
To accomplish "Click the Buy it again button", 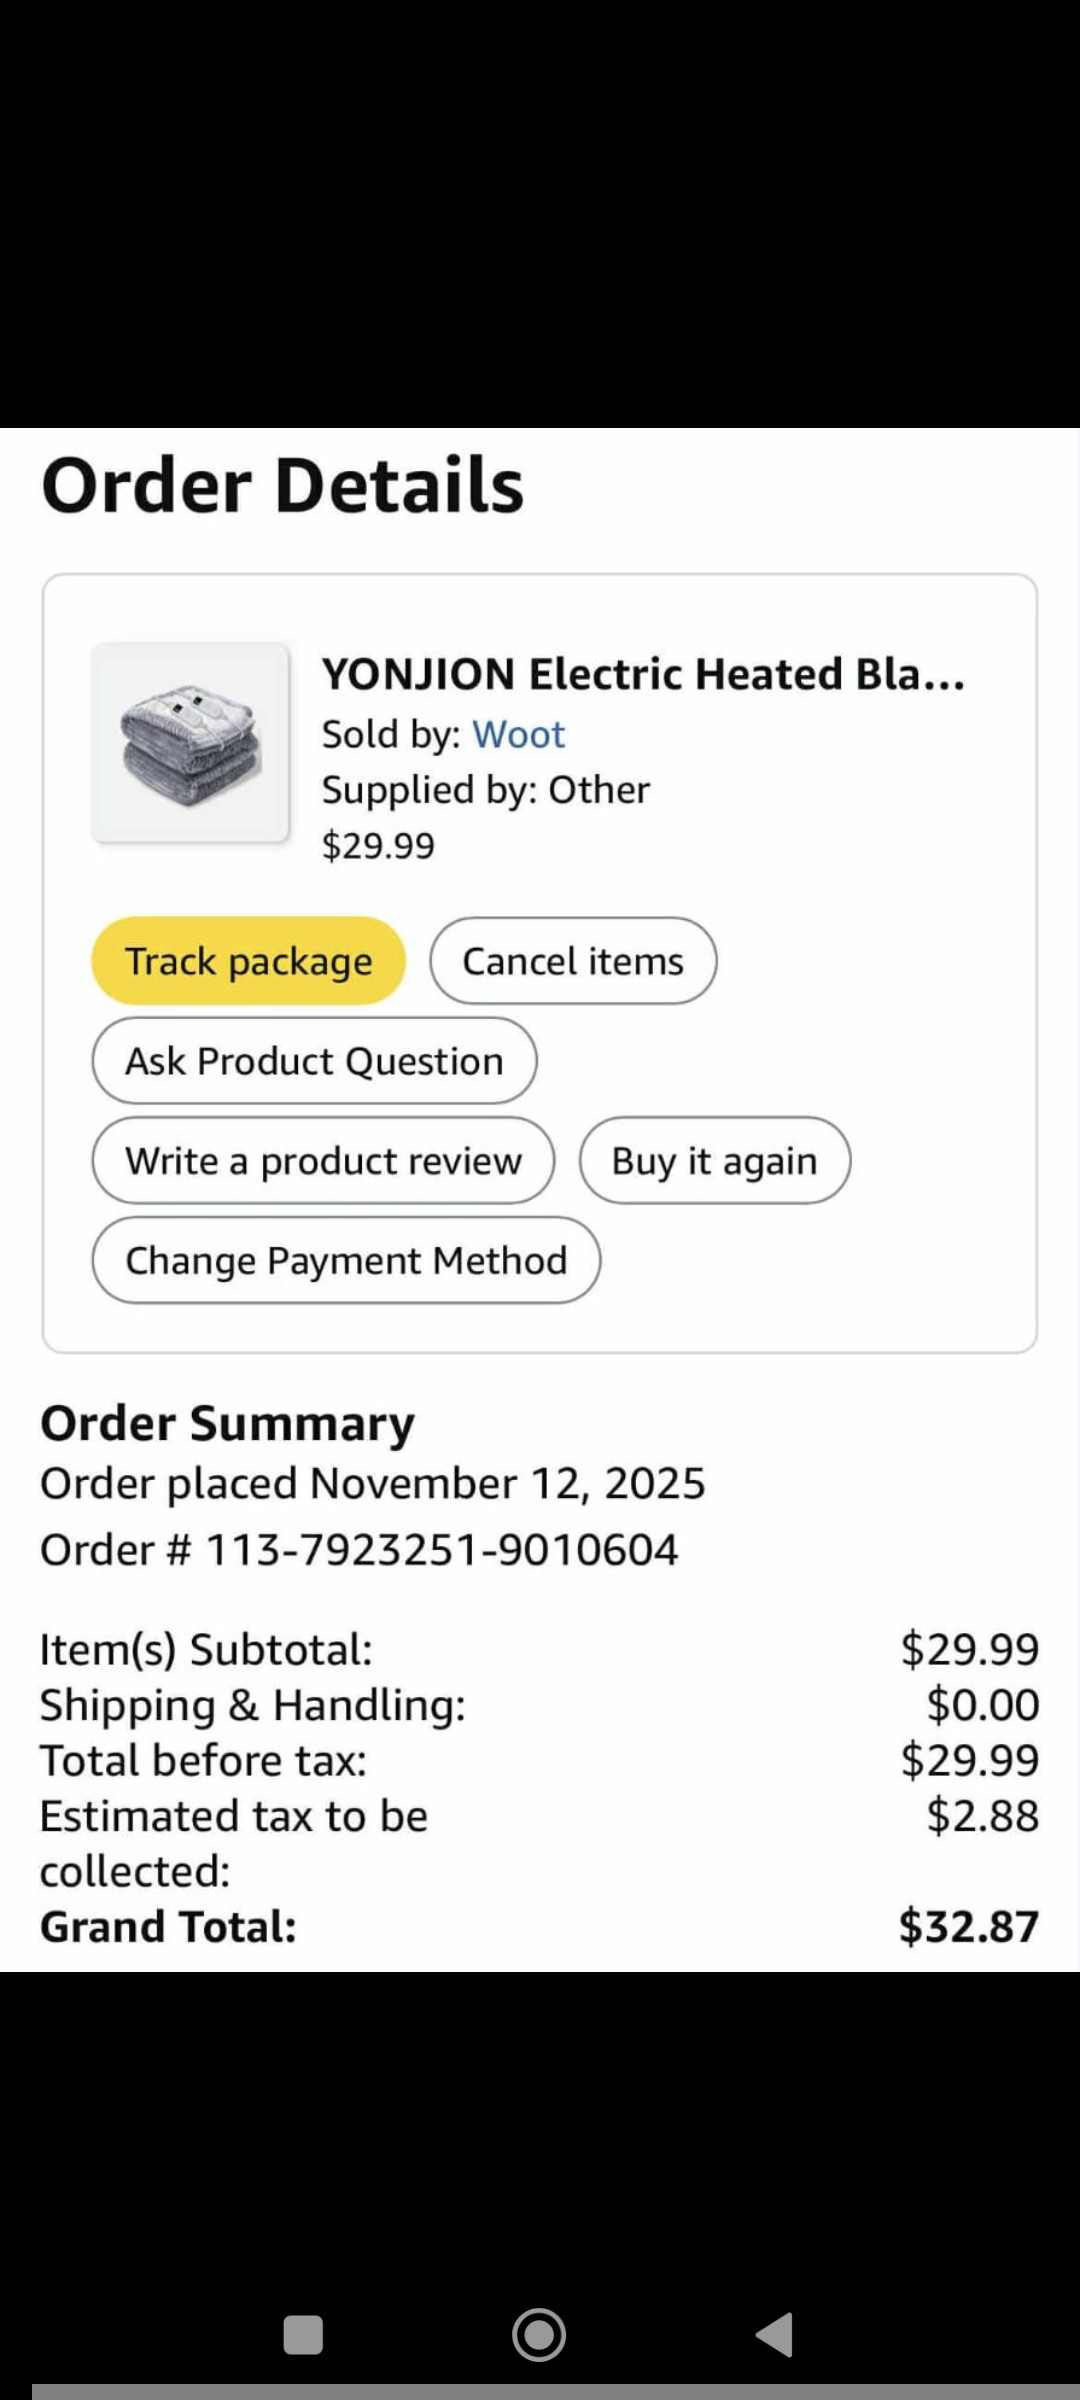I will [x=714, y=1161].
